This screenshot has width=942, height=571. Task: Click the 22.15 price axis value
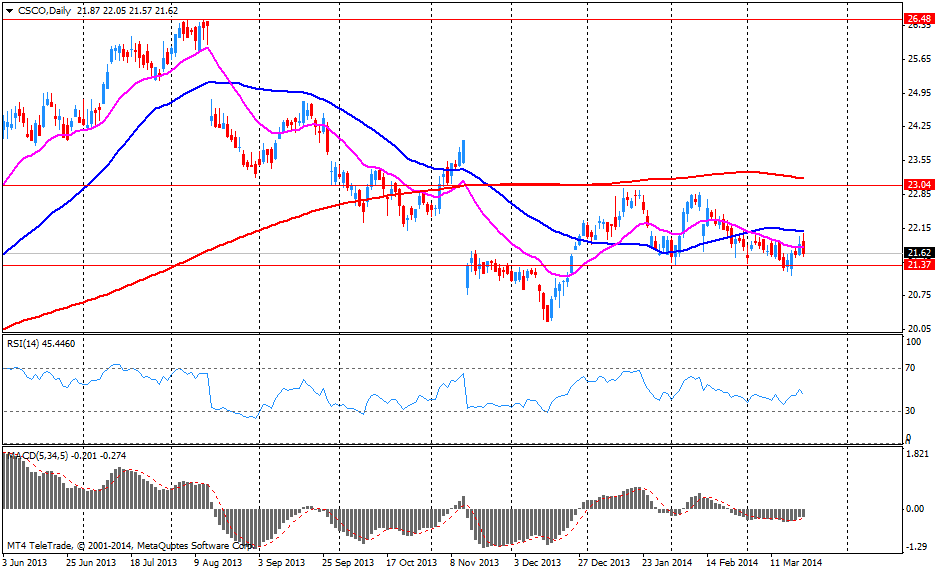tap(920, 228)
